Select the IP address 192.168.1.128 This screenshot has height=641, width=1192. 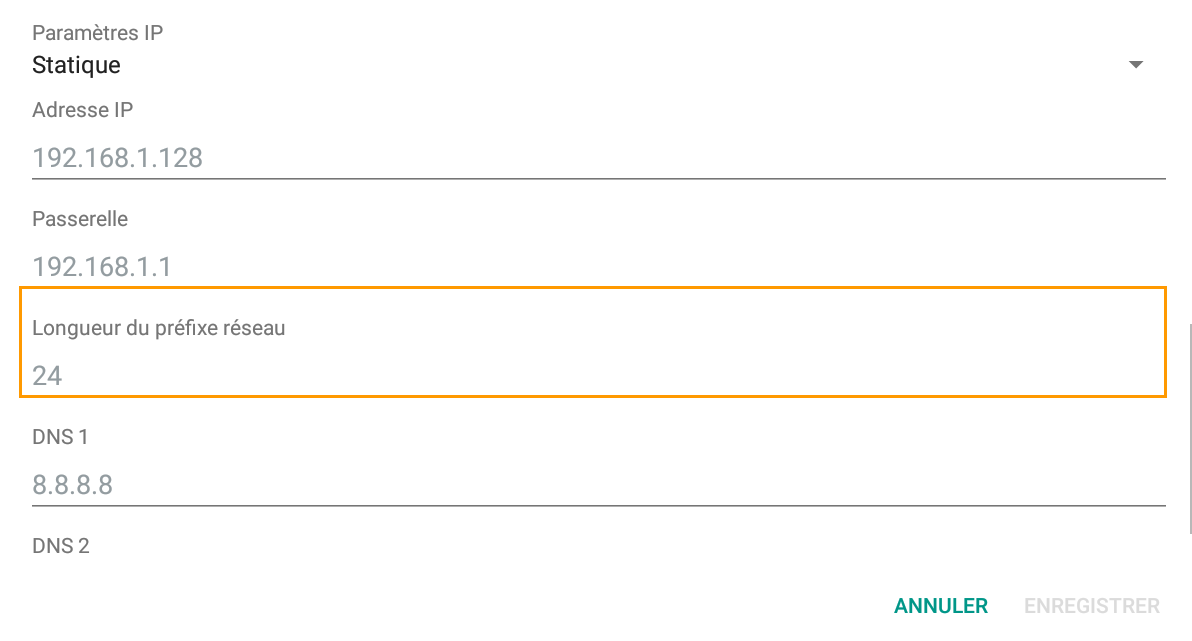[118, 157]
